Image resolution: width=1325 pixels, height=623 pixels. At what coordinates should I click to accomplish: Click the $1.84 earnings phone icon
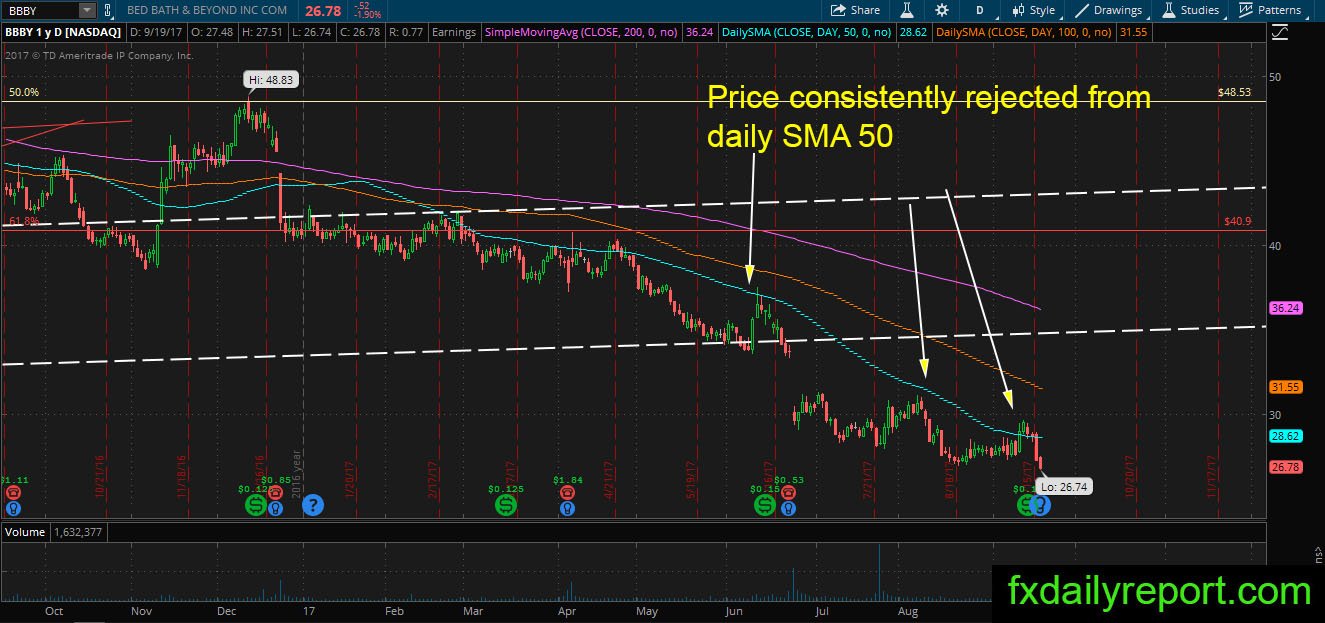568,492
